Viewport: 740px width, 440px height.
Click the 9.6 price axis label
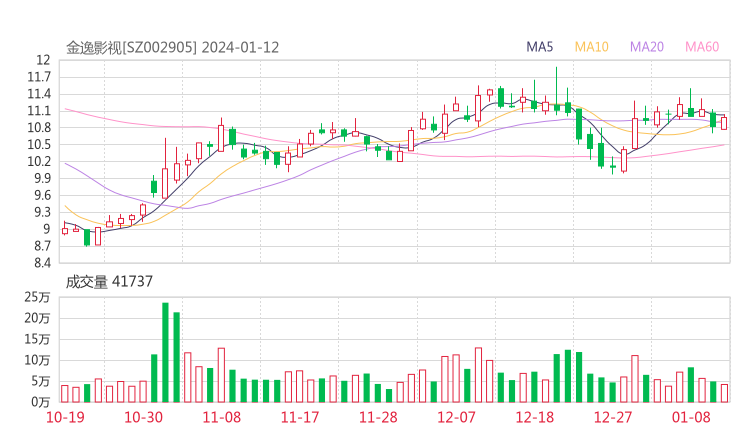(42, 195)
